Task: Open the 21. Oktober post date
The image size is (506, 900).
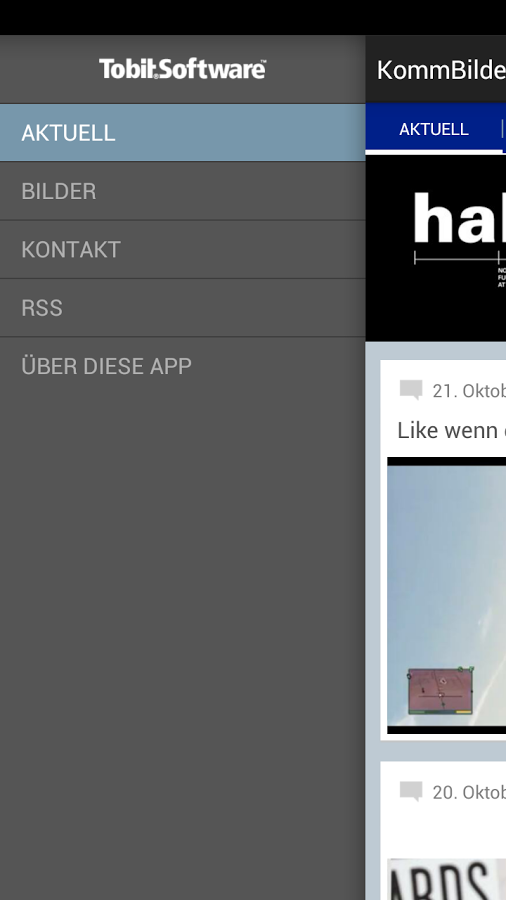Action: point(469,391)
